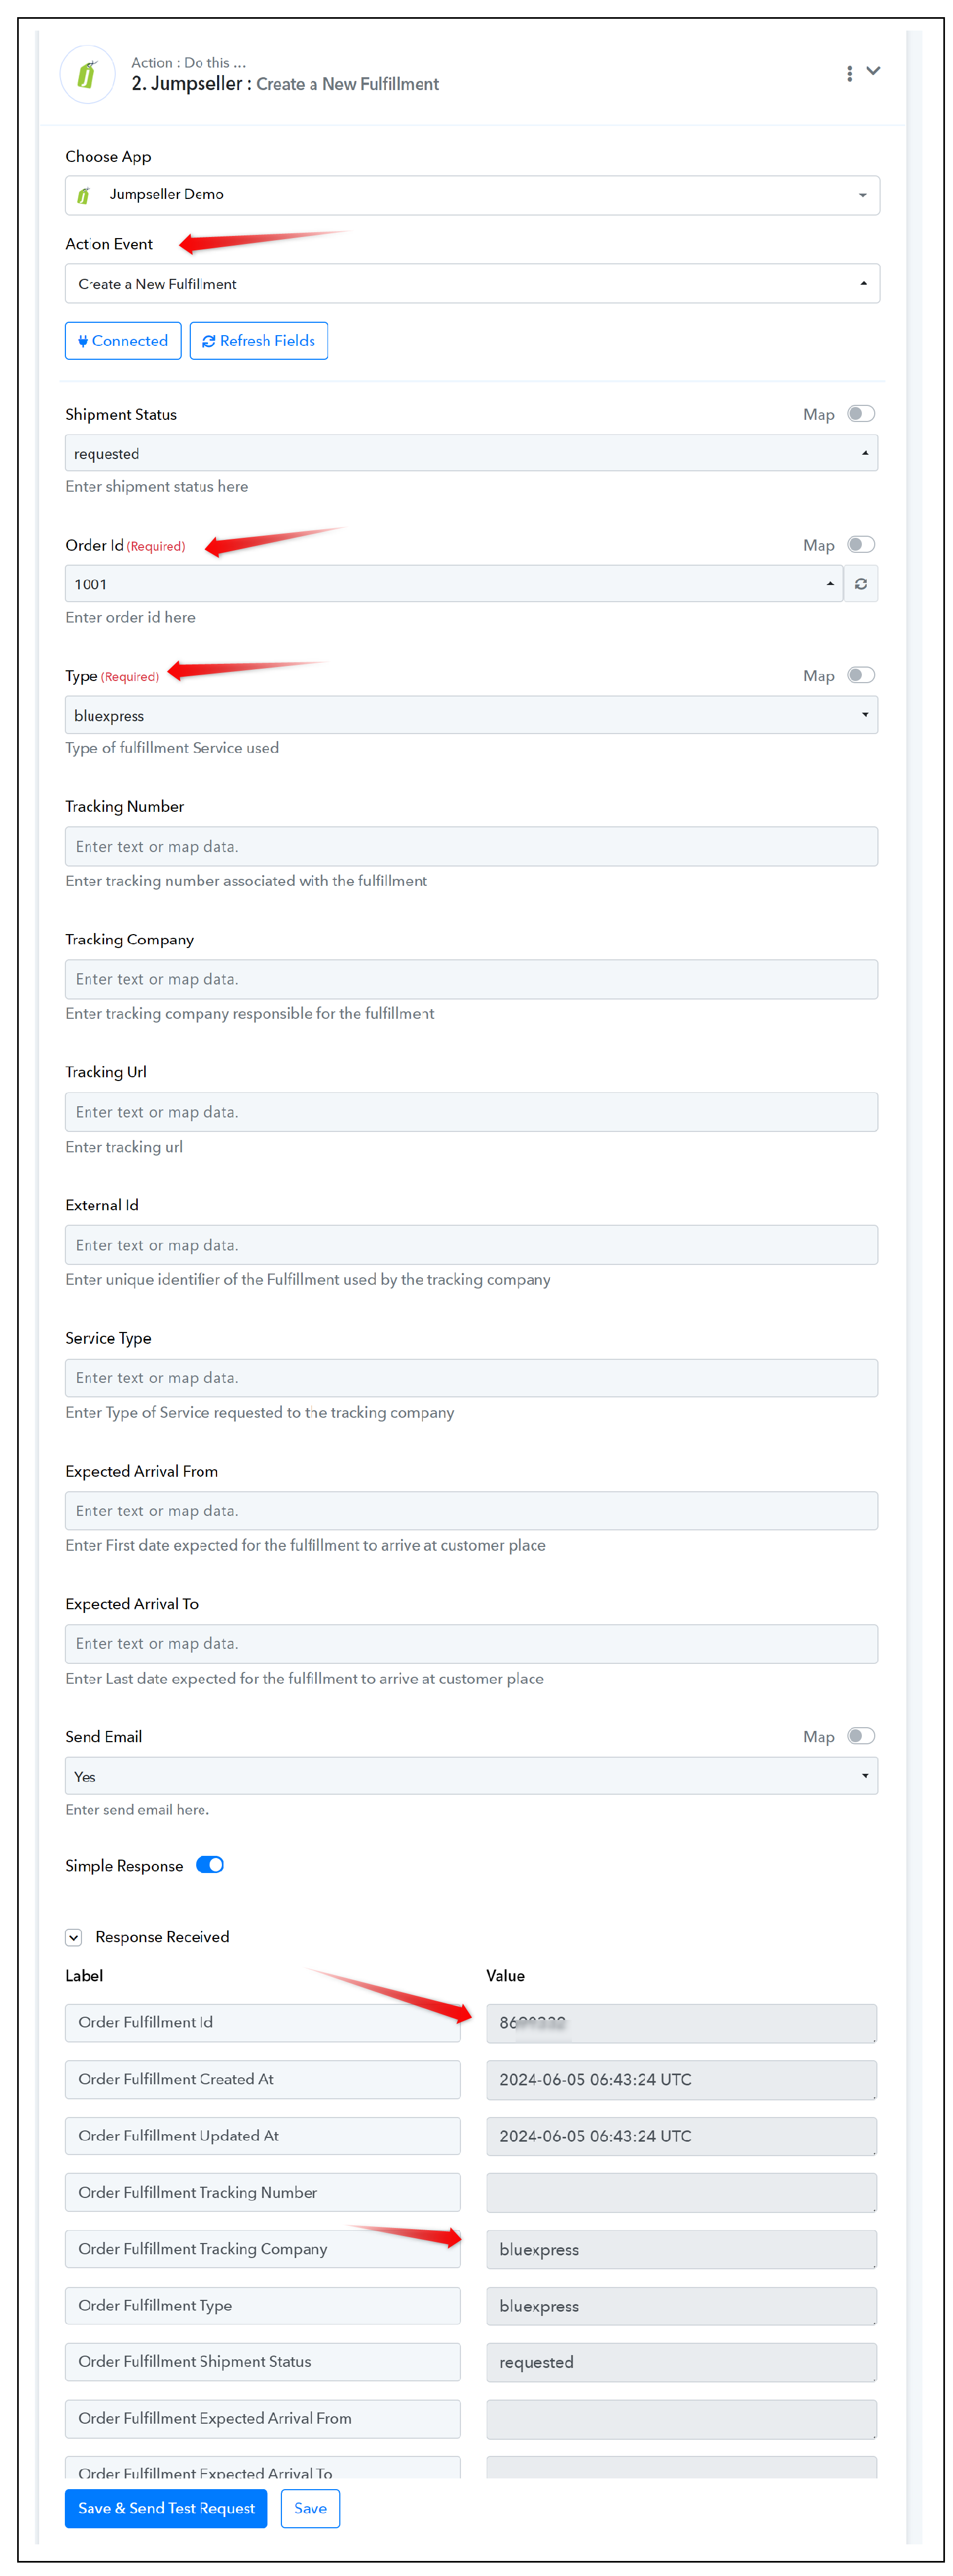Click the Shipment Status value requested
The height and width of the screenshot is (2576, 953).
pos(681,2363)
